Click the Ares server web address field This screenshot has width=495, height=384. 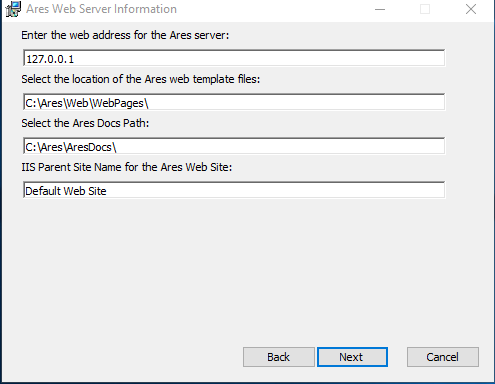pyautogui.click(x=234, y=58)
